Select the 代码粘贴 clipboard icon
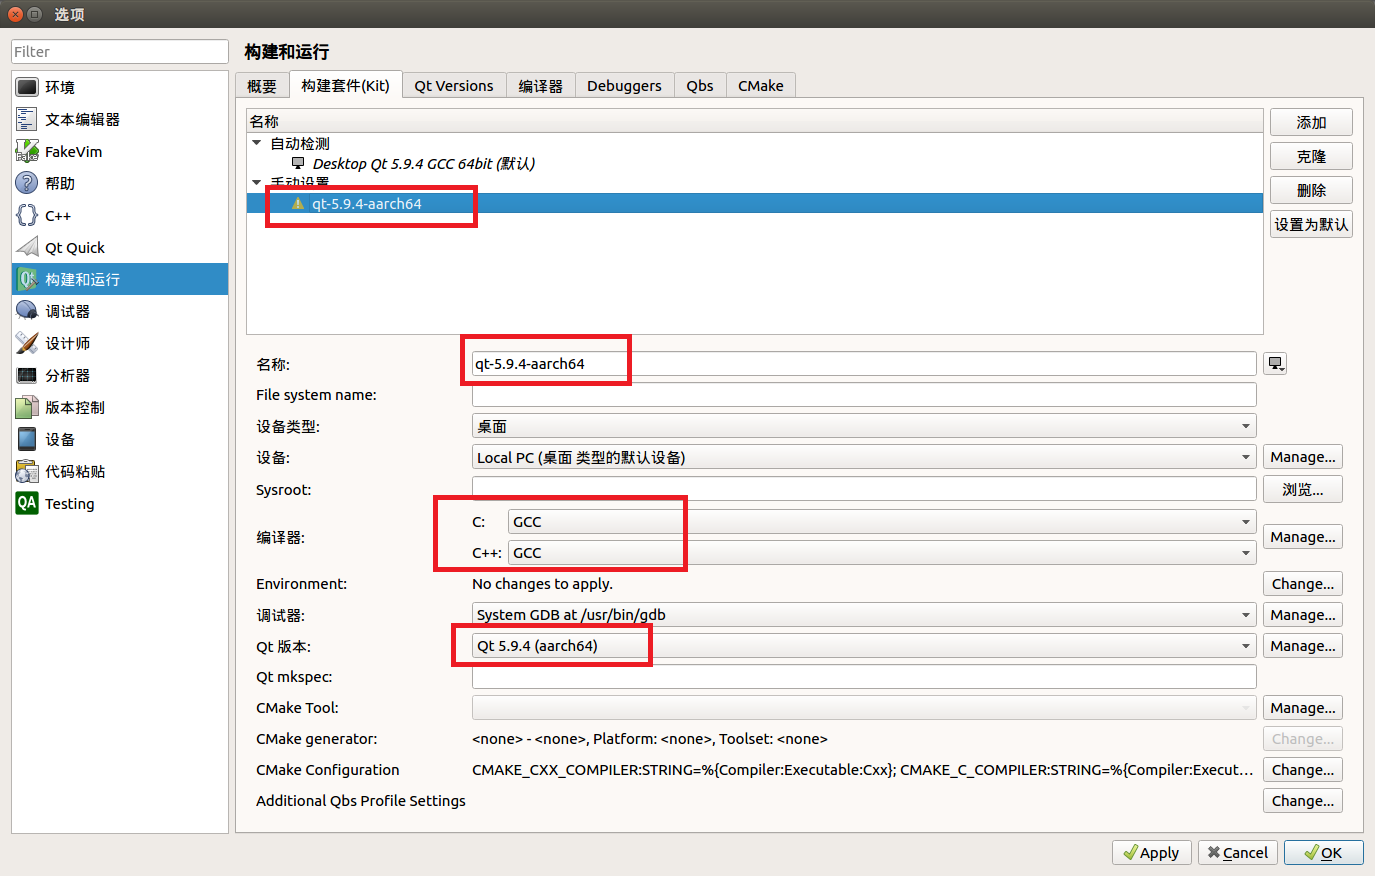 click(x=27, y=471)
